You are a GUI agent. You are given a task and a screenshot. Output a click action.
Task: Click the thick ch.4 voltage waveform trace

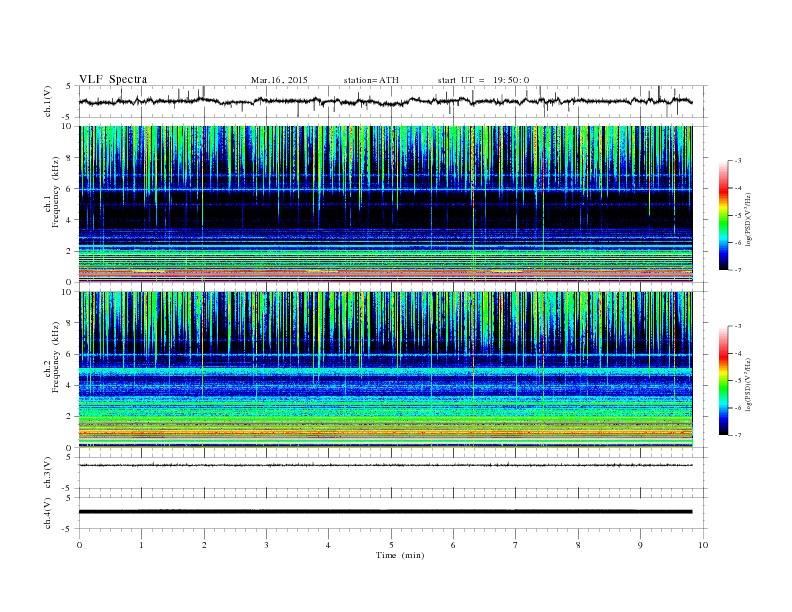[385, 512]
